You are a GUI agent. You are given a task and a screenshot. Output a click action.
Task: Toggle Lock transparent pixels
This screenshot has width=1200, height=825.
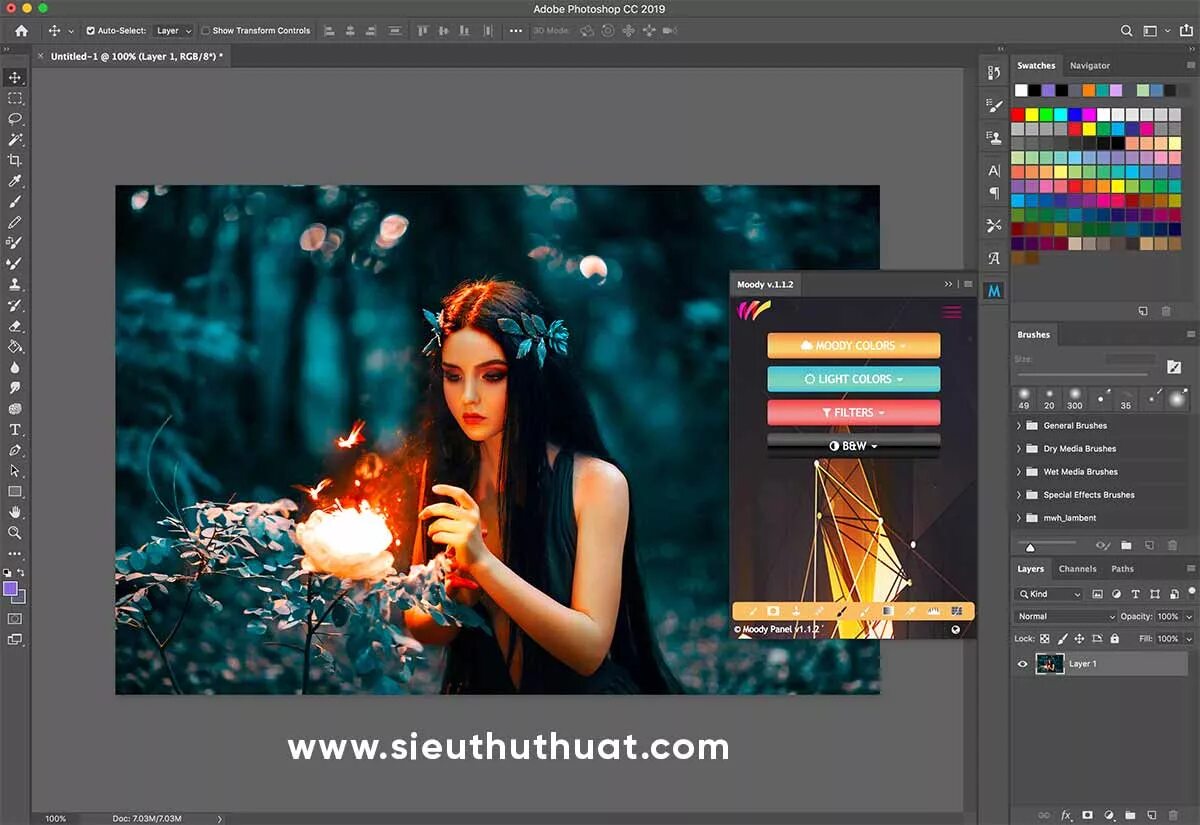[x=1045, y=638]
